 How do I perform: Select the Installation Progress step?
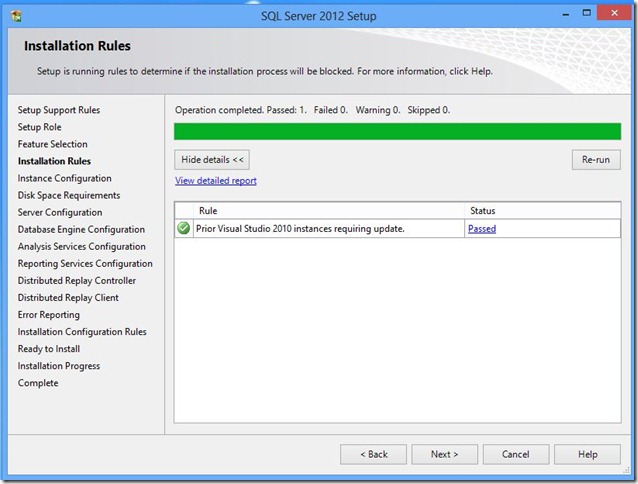(x=59, y=366)
